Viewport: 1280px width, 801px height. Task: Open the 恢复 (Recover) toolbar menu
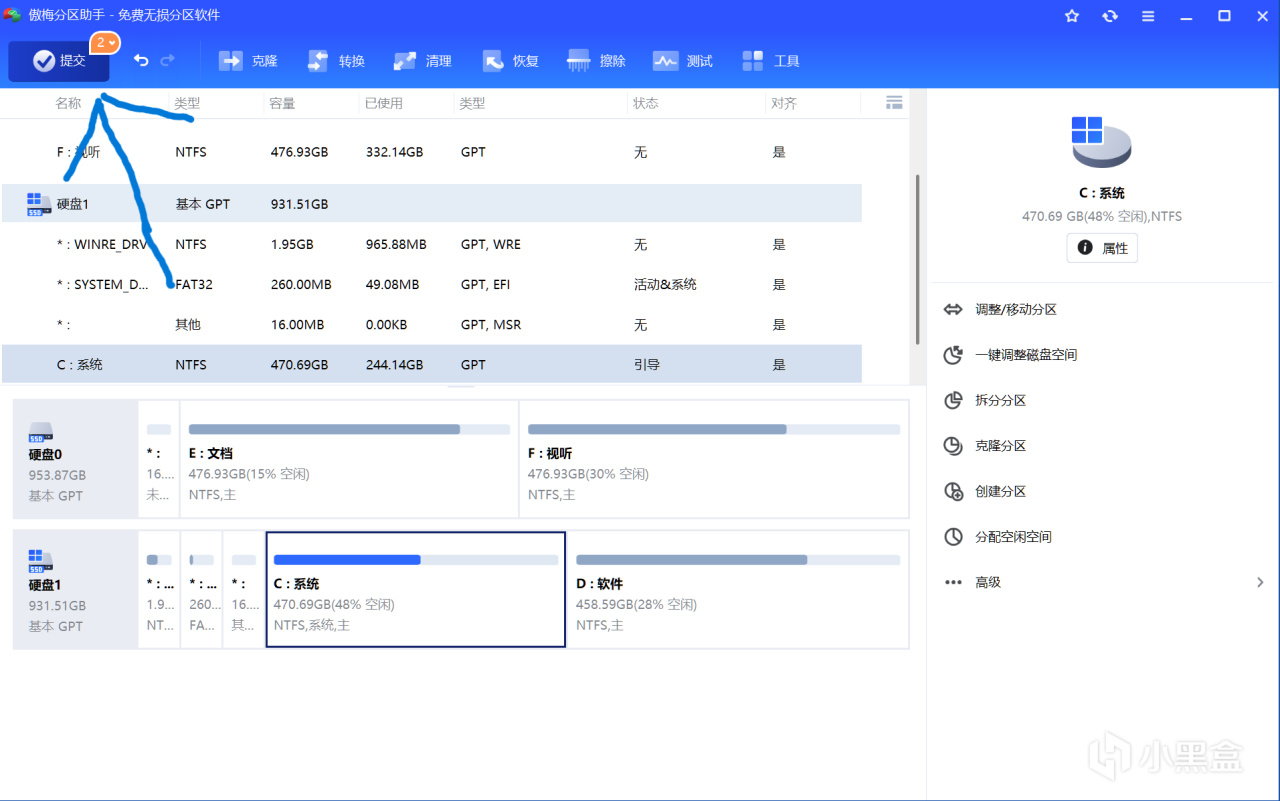[511, 61]
